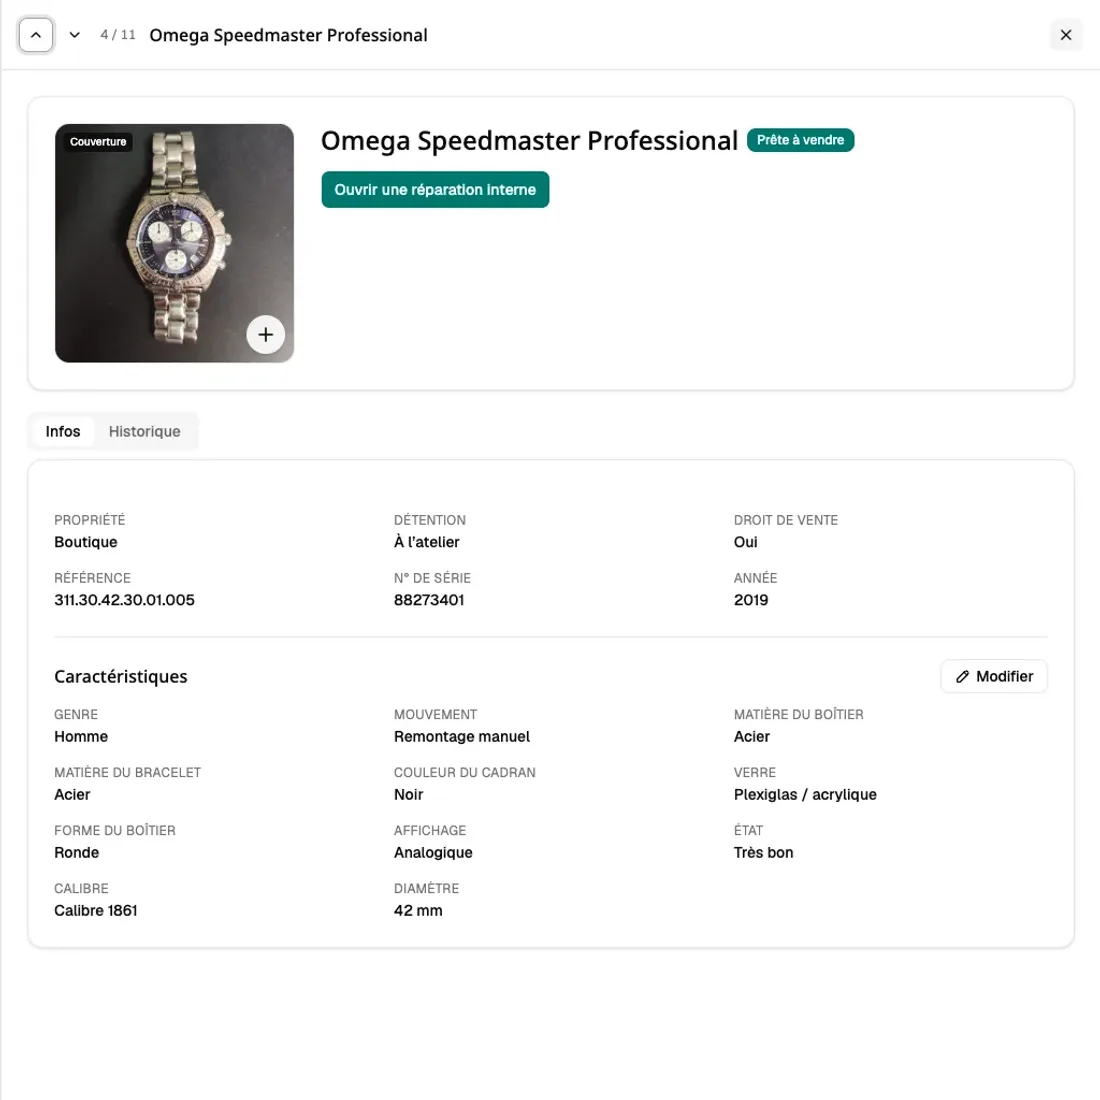Click Calibre value 'Calibre 1861'
Viewport: 1100px width, 1100px height.
(x=95, y=911)
